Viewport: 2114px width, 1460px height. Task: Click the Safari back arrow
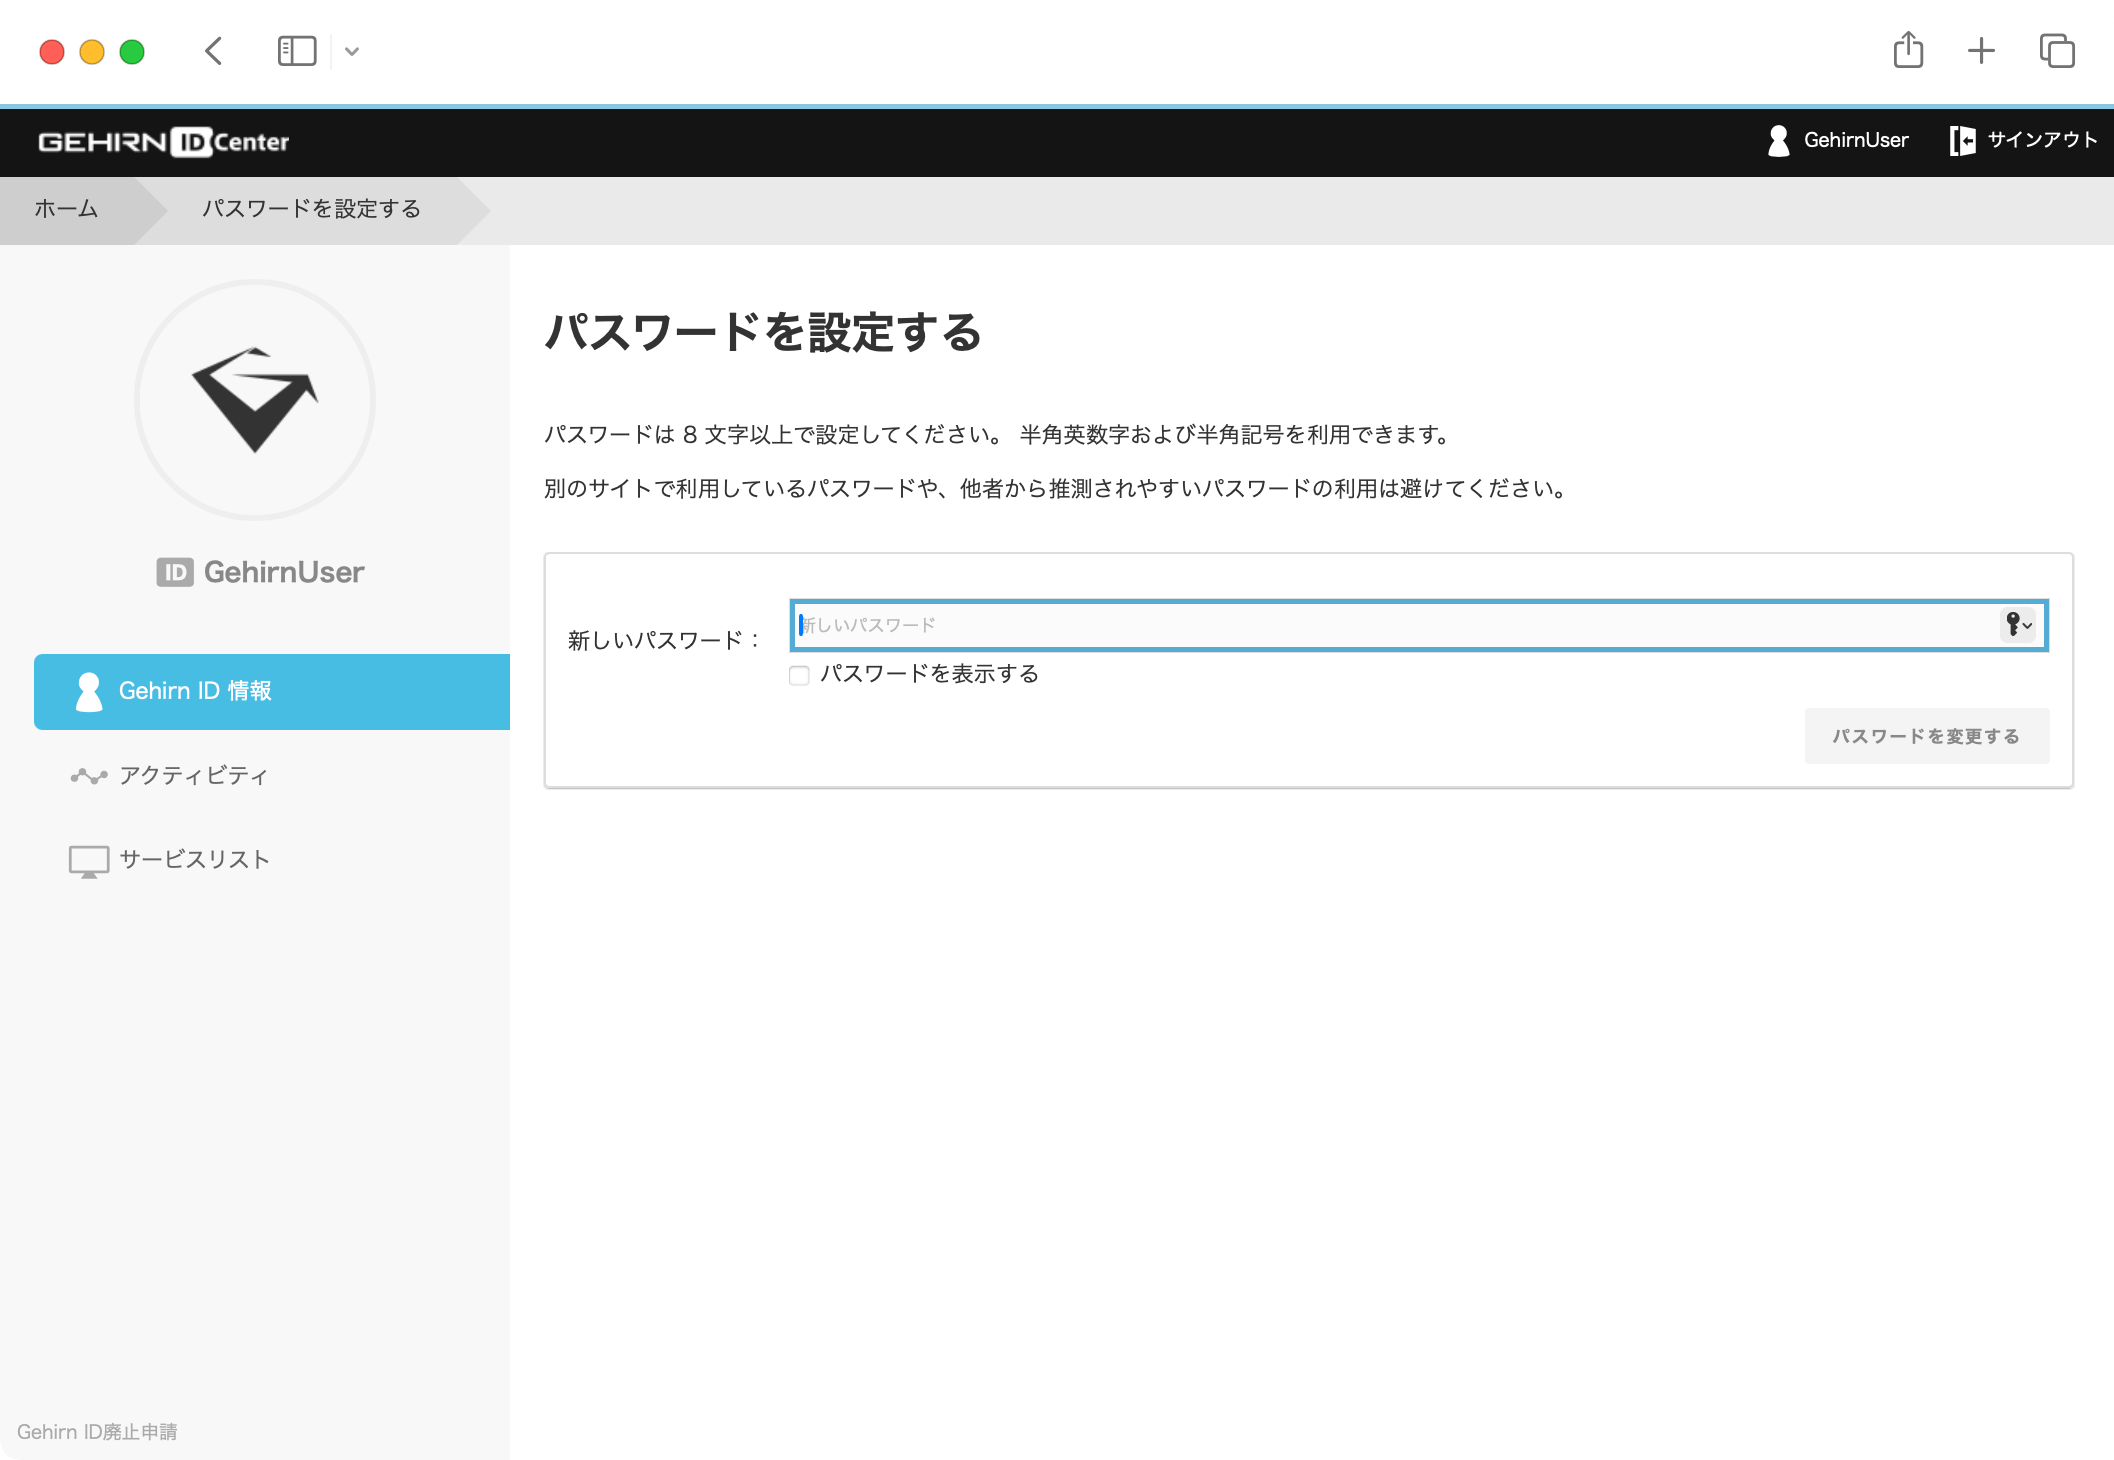coord(213,51)
